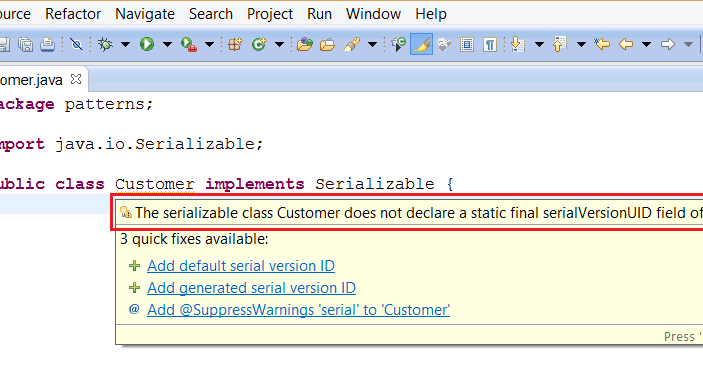Image resolution: width=703 pixels, height=369 pixels.
Task: Launch Debug with the bug icon
Action: click(105, 44)
